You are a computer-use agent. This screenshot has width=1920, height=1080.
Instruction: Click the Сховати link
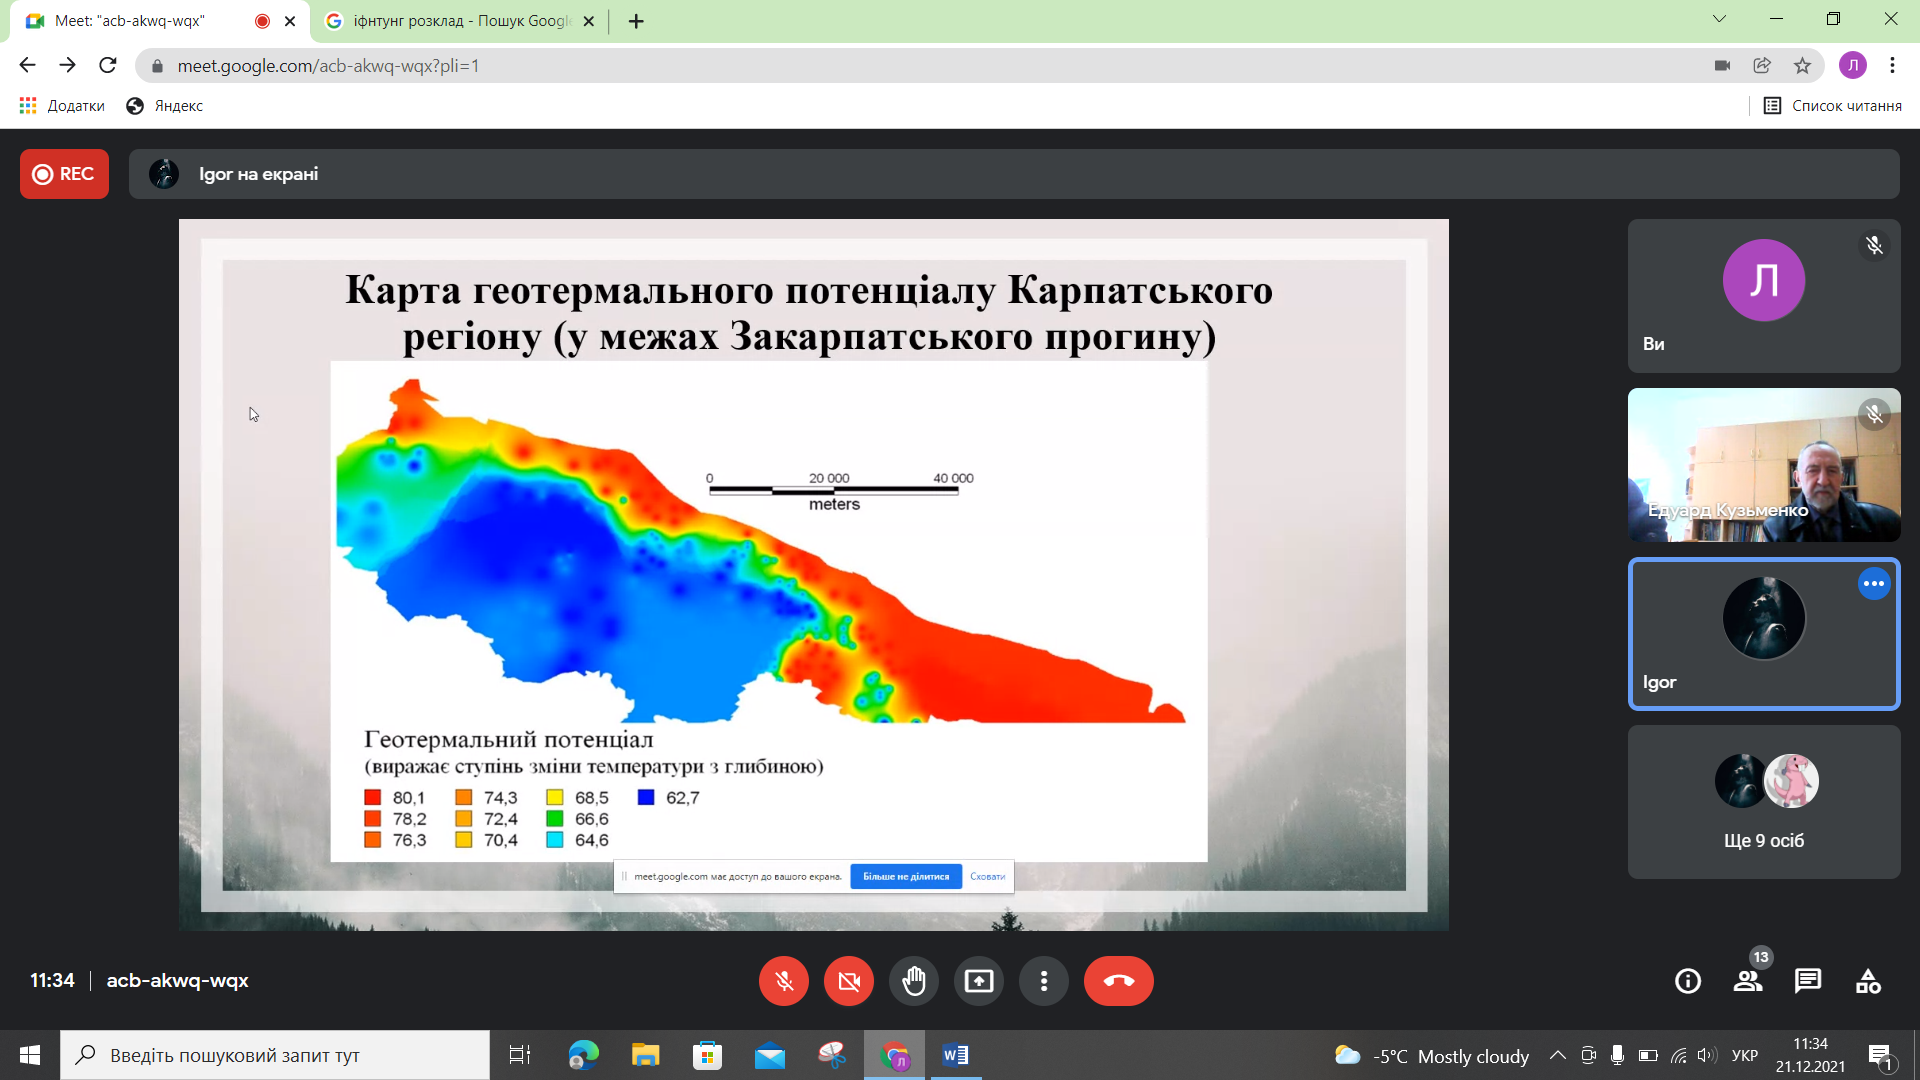(987, 877)
